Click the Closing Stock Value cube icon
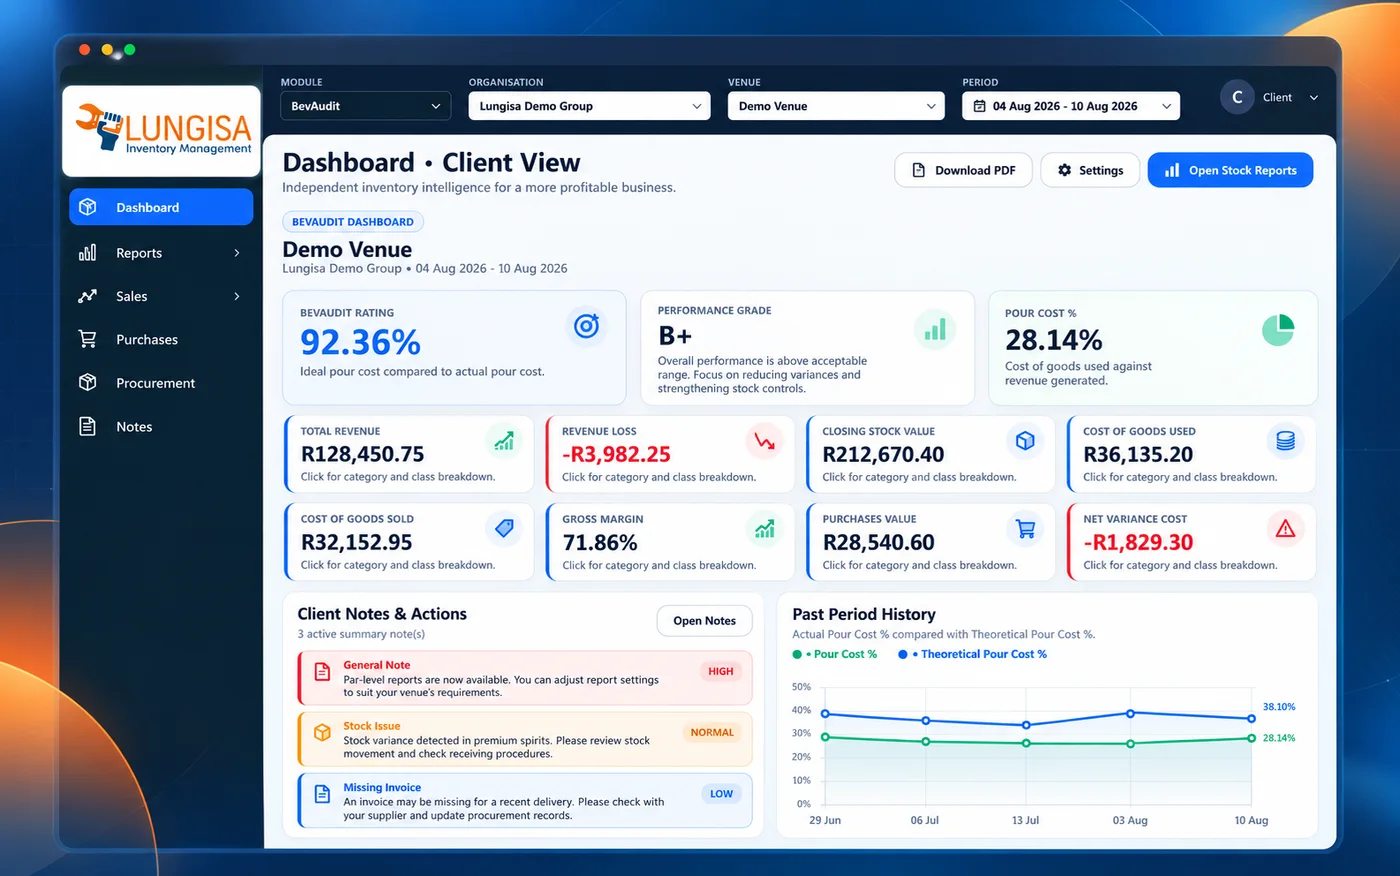 pos(1025,440)
